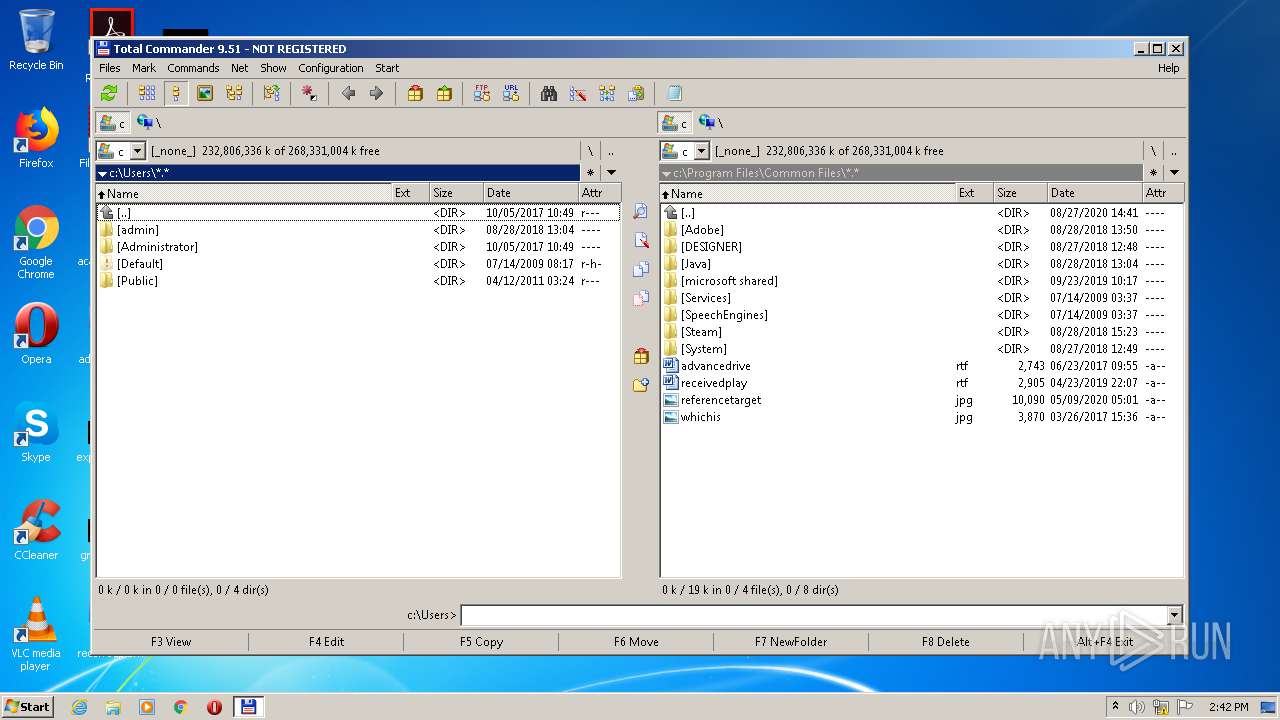Open the Multi-rename tool icon
This screenshot has width=1280, height=720.
[x=578, y=93]
